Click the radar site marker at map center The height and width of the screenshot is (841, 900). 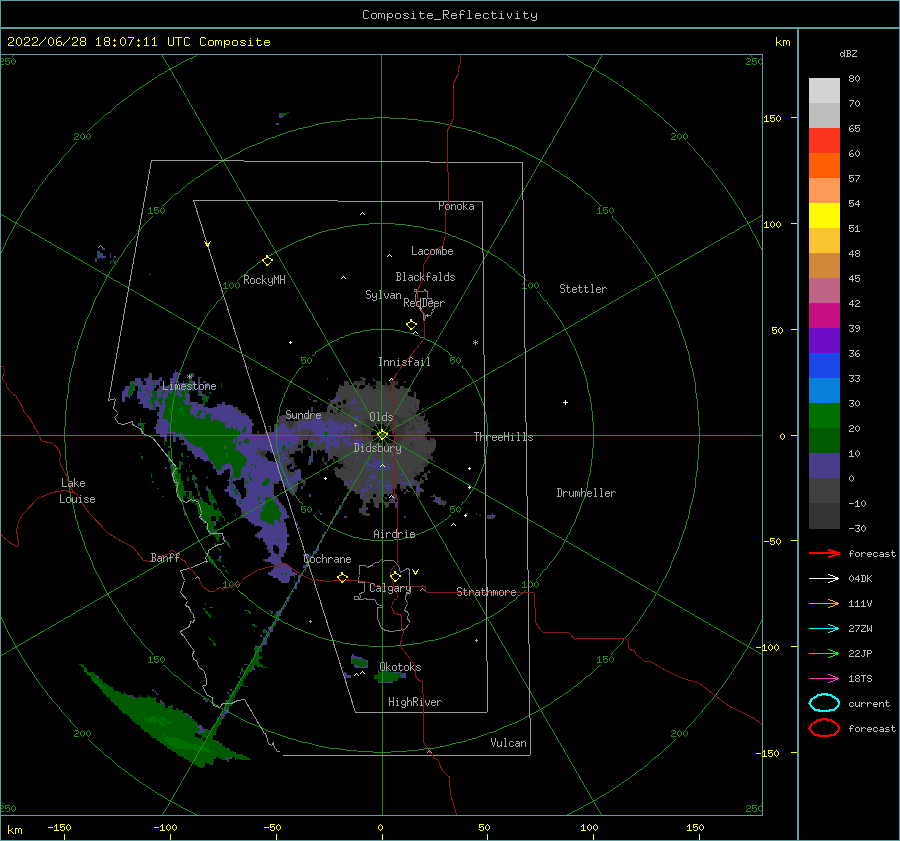click(382, 435)
